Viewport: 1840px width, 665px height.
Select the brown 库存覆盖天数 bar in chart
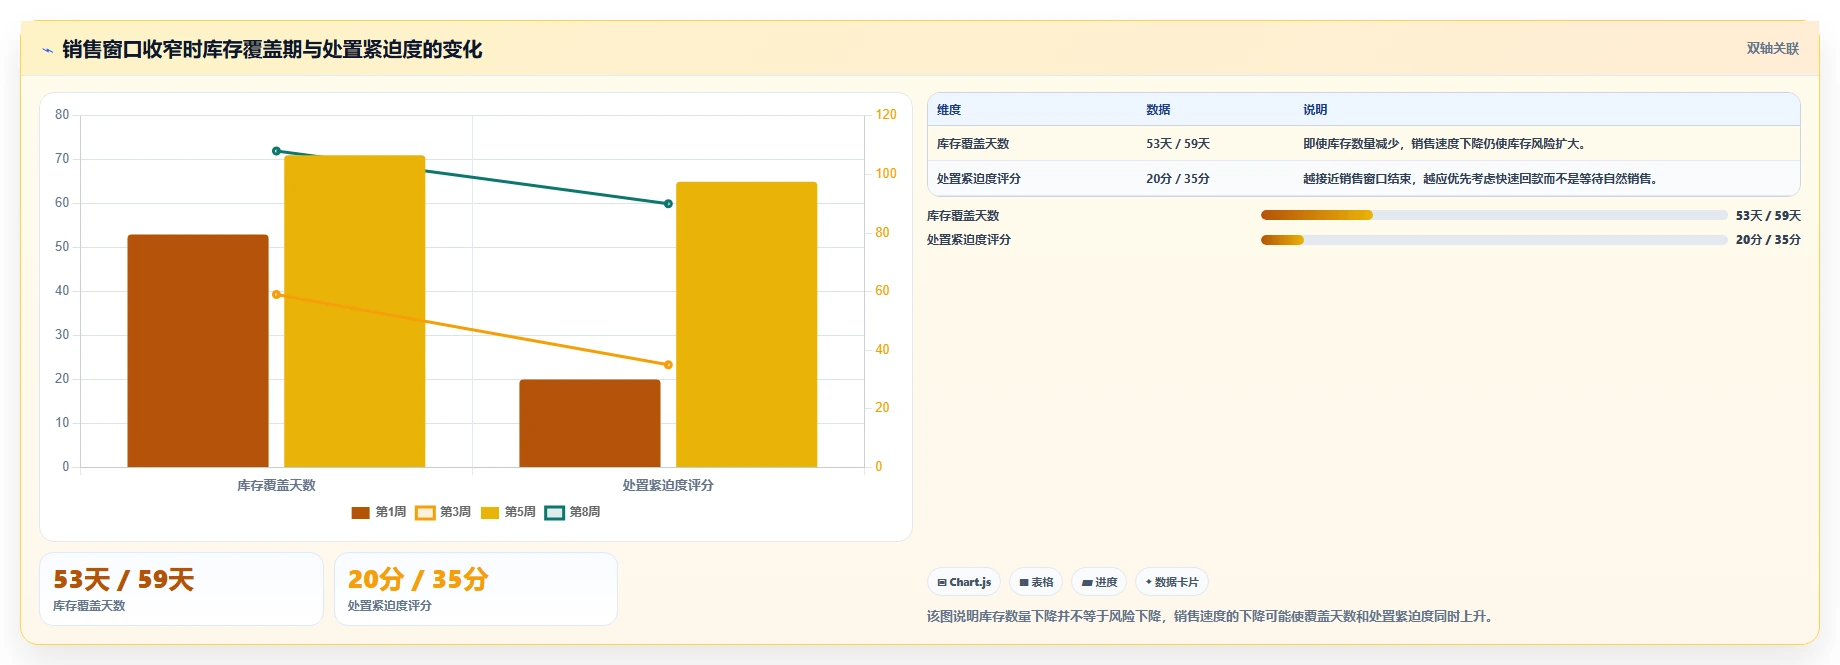[x=198, y=351]
